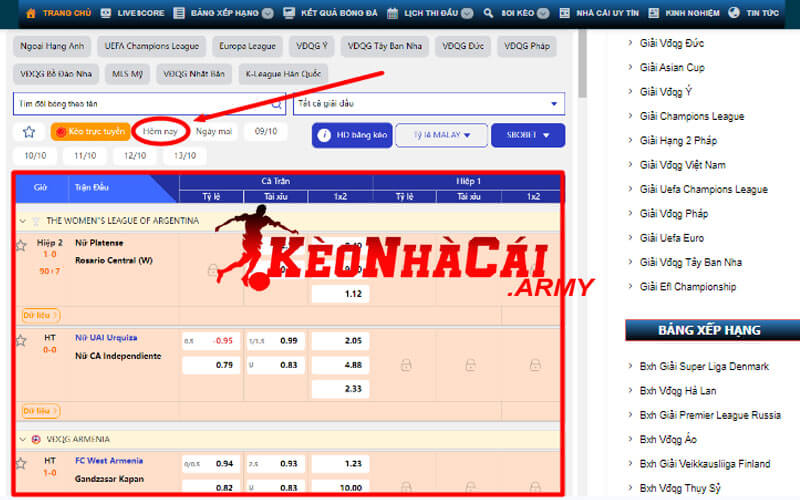Select the Hôm nay date tab
The width and height of the screenshot is (800, 500).
[x=161, y=131]
